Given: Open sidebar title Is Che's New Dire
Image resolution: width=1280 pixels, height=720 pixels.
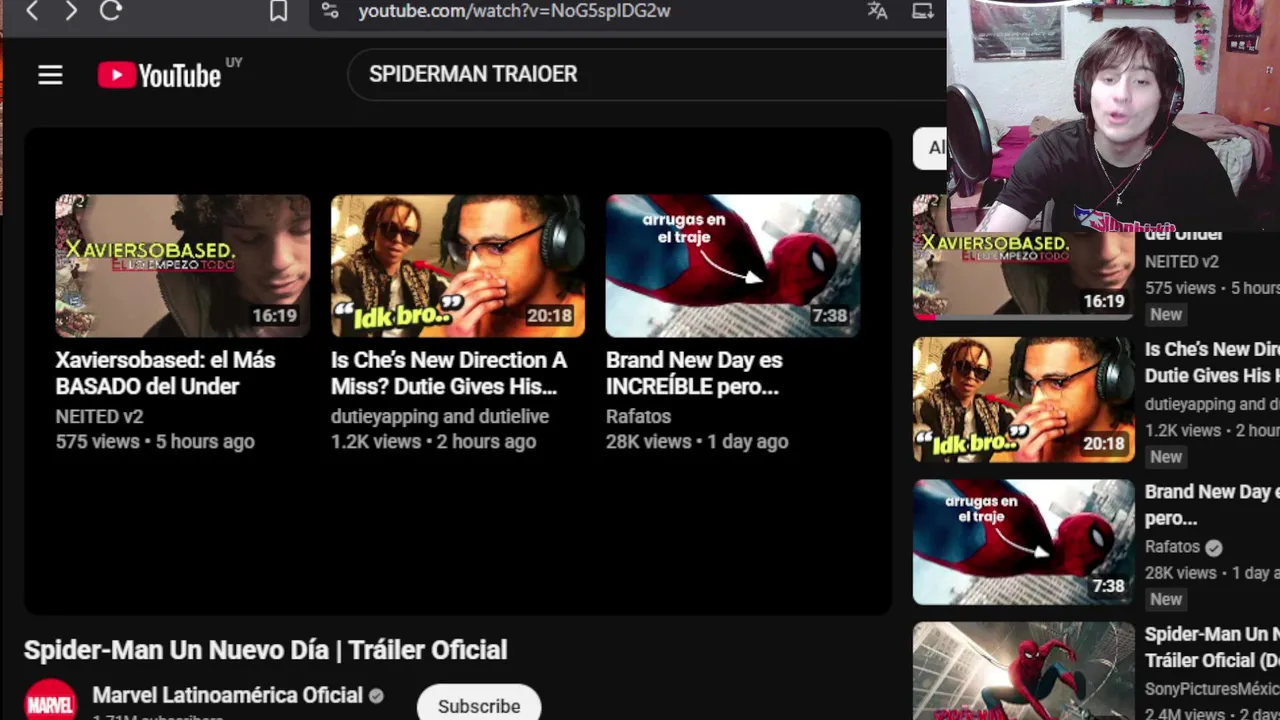Looking at the screenshot, I should 1212,362.
